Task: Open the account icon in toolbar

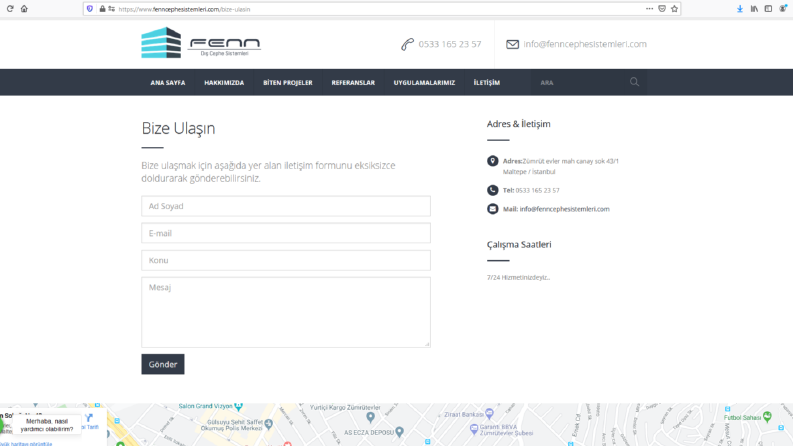Action: 783,9
